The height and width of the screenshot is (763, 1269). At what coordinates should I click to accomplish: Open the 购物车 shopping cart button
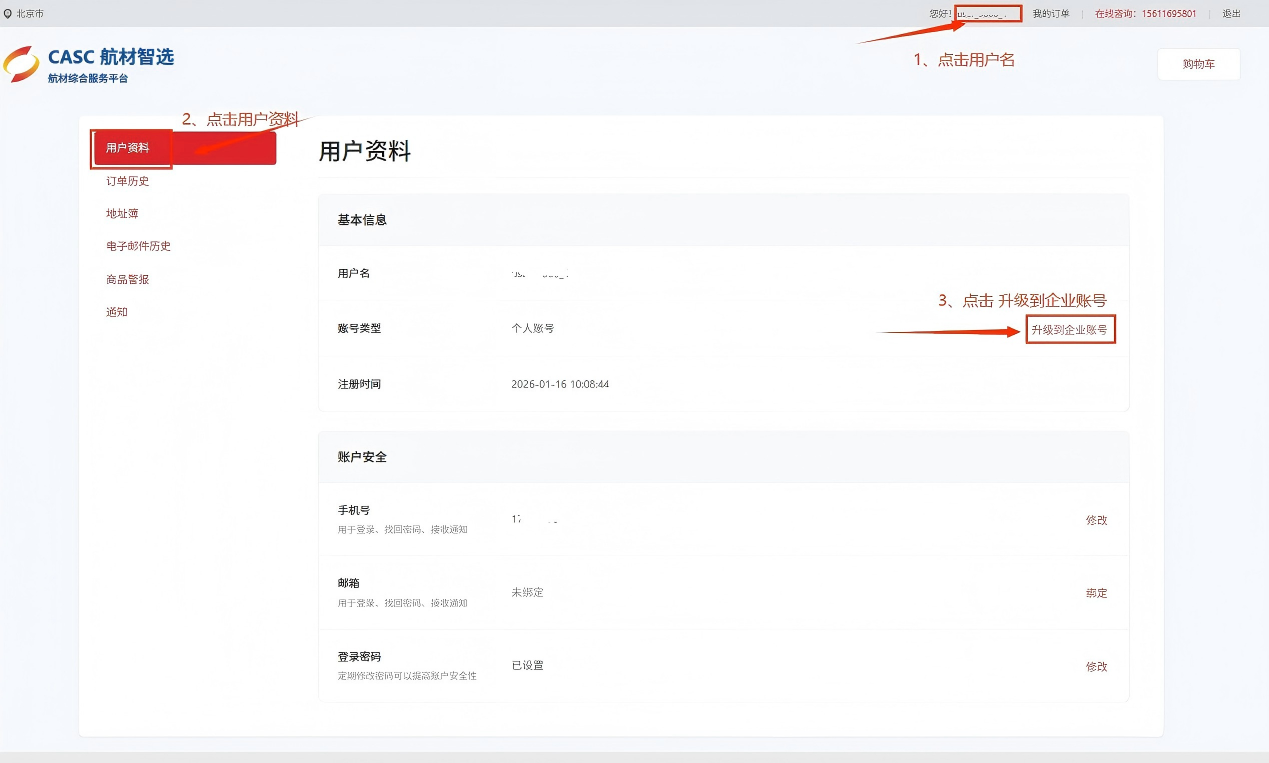tap(1198, 64)
